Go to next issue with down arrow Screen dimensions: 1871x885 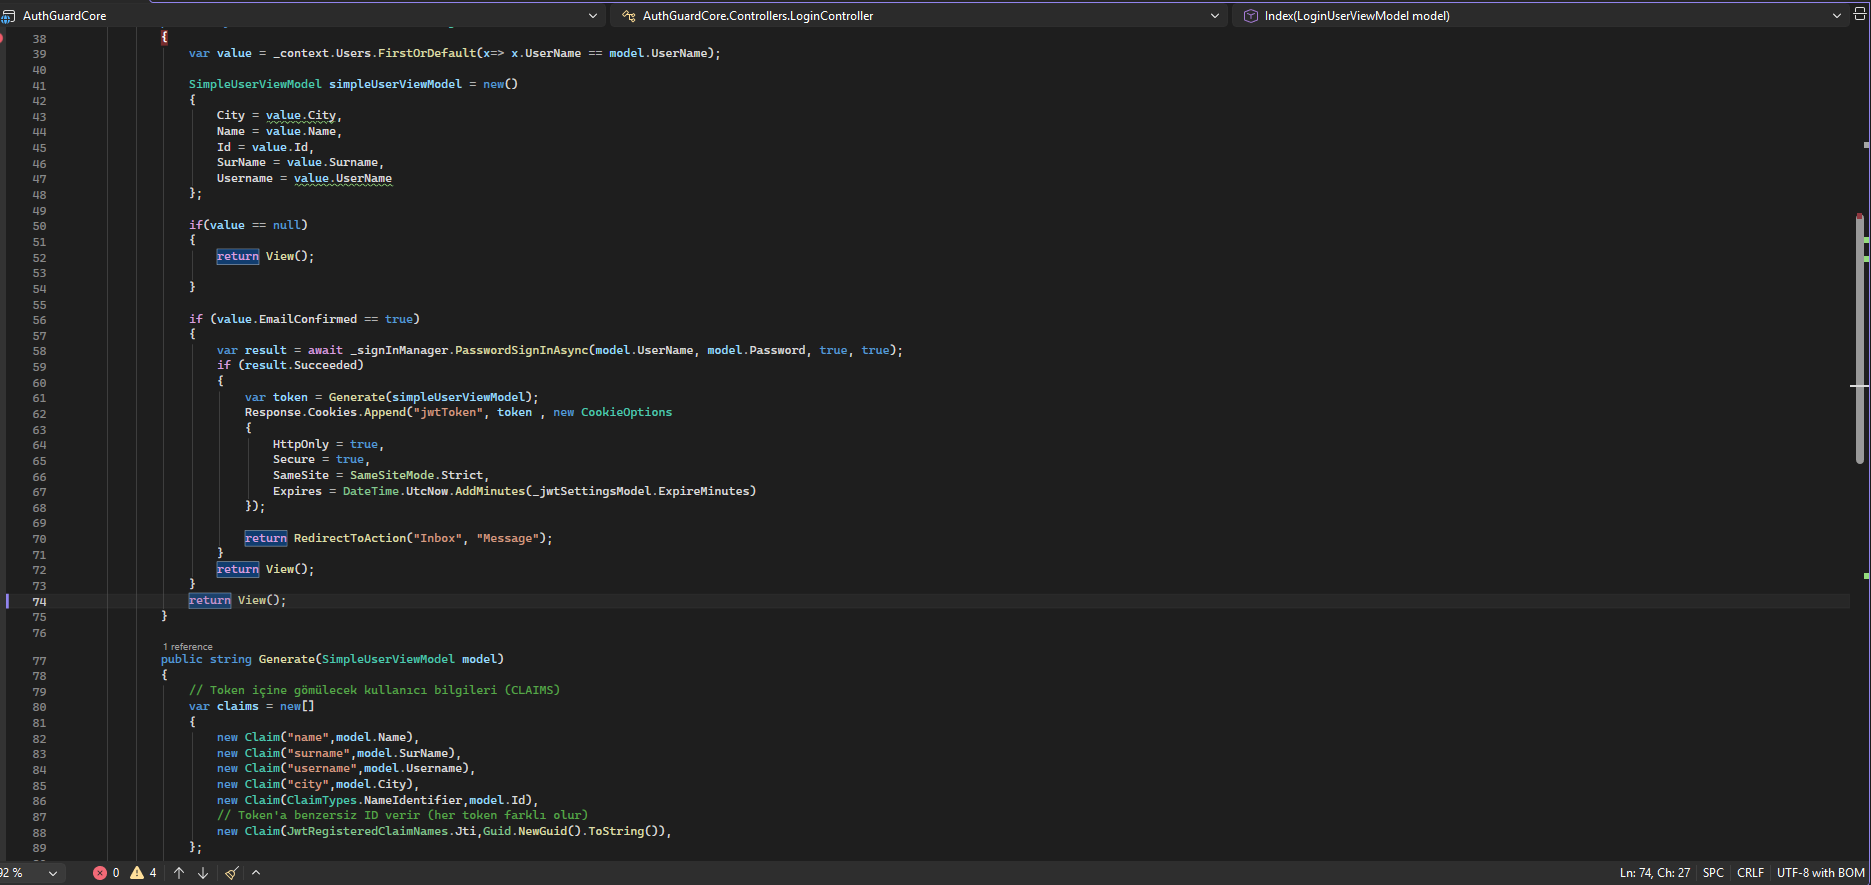203,873
